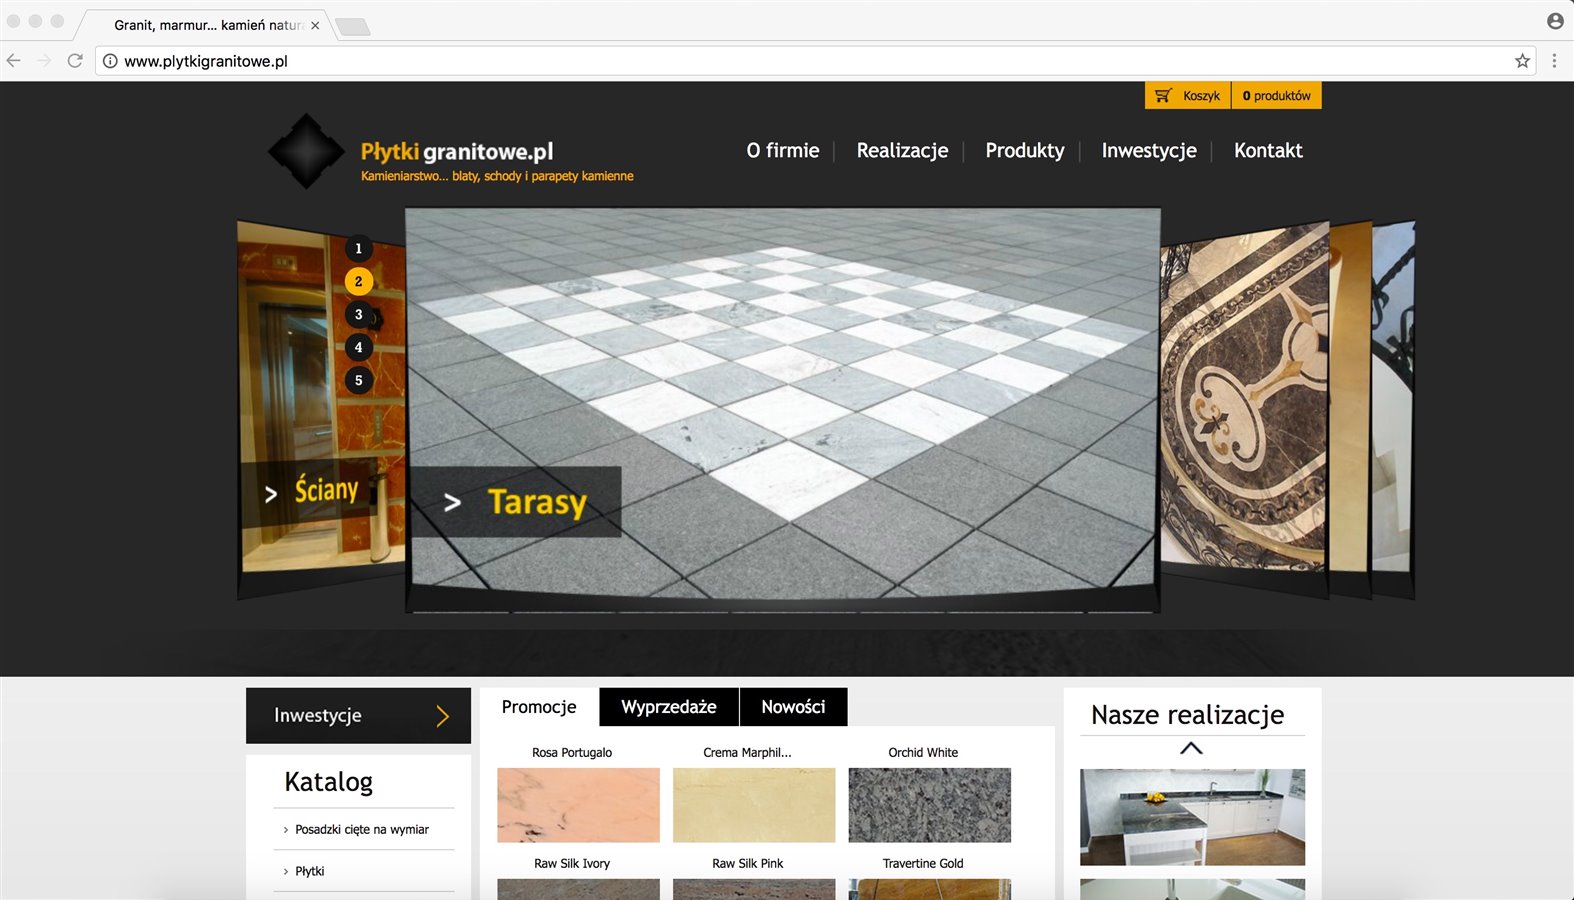This screenshot has width=1574, height=900.
Task: Open the Chrome user profile icon
Action: 1555,21
